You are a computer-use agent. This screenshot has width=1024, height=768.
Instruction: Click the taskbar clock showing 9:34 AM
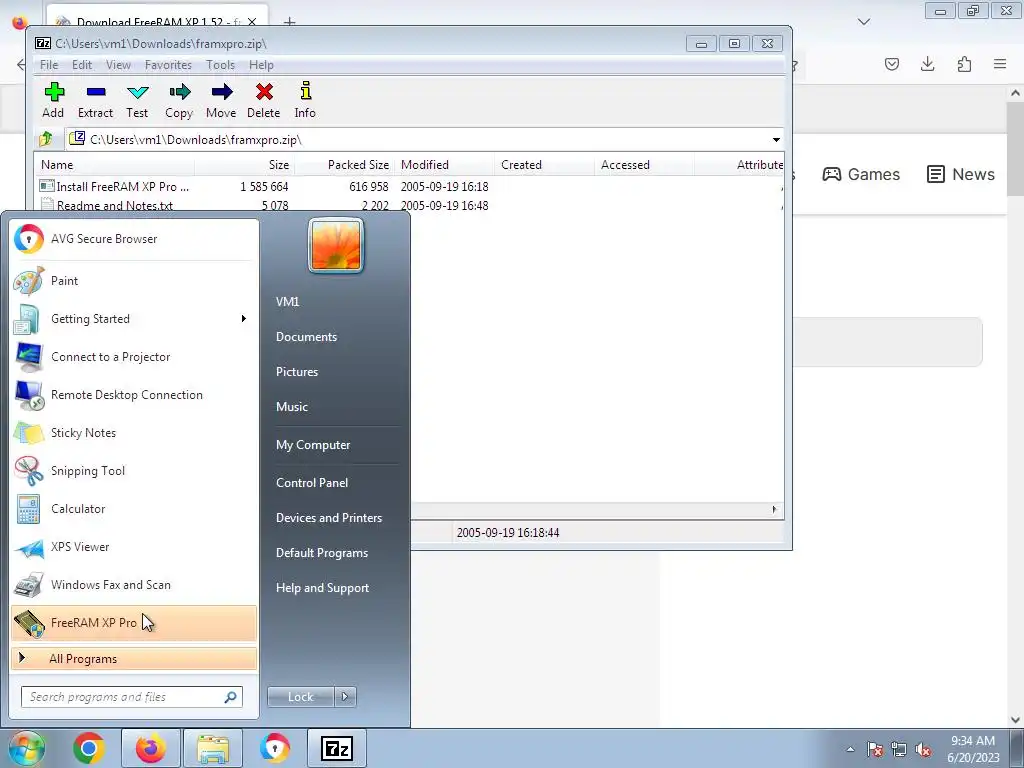pyautogui.click(x=973, y=749)
